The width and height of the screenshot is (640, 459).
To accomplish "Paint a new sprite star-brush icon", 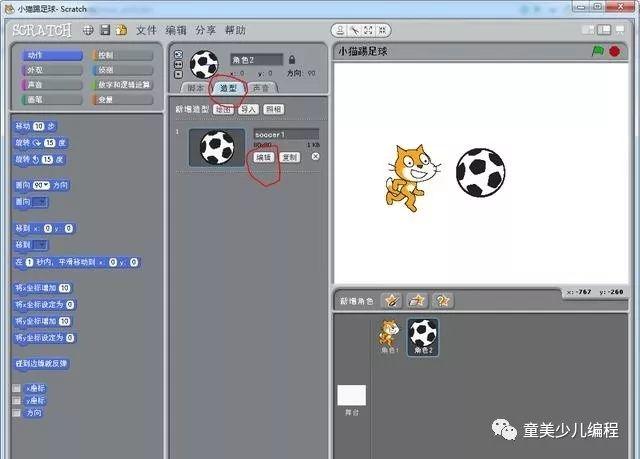I will (x=391, y=301).
